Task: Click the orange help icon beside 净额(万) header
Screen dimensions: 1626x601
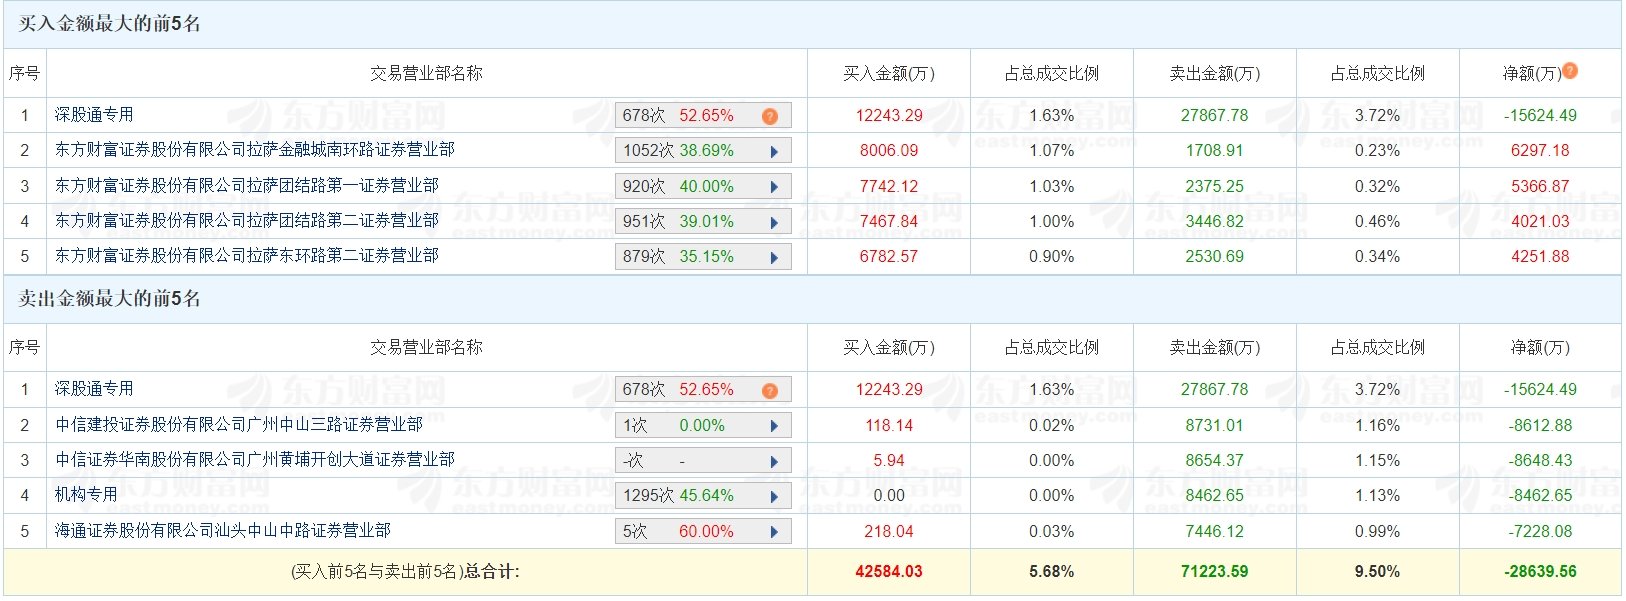Action: pyautogui.click(x=1570, y=70)
